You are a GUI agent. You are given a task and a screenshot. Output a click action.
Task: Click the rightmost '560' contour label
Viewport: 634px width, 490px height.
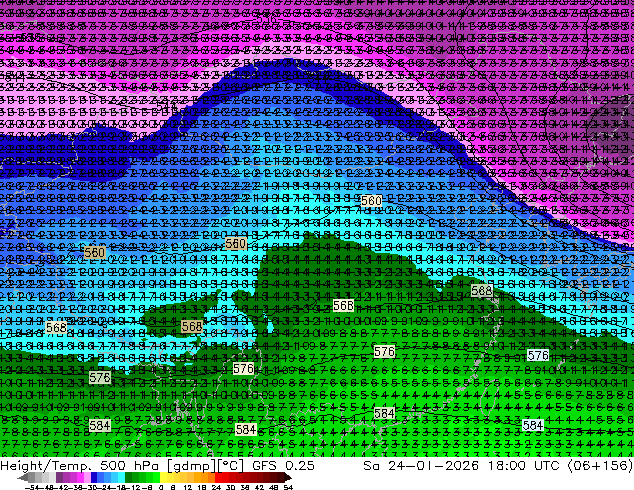coord(371,201)
